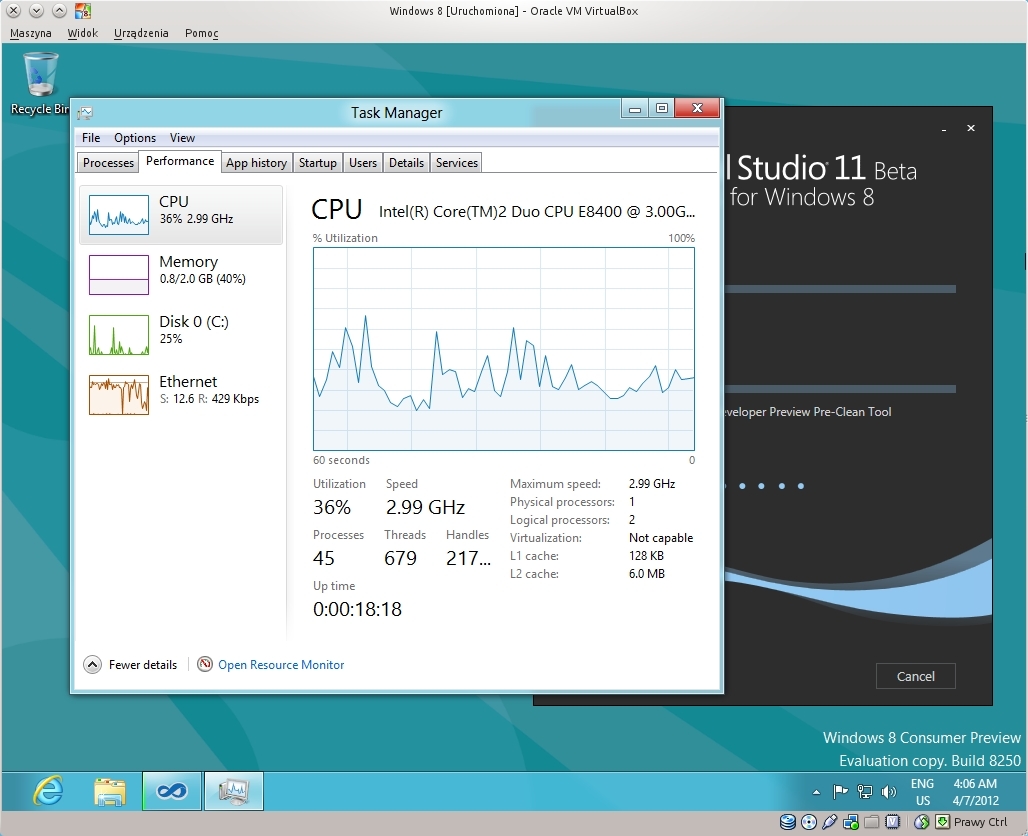Switch to the Performance tab
The image size is (1028, 836).
point(180,161)
